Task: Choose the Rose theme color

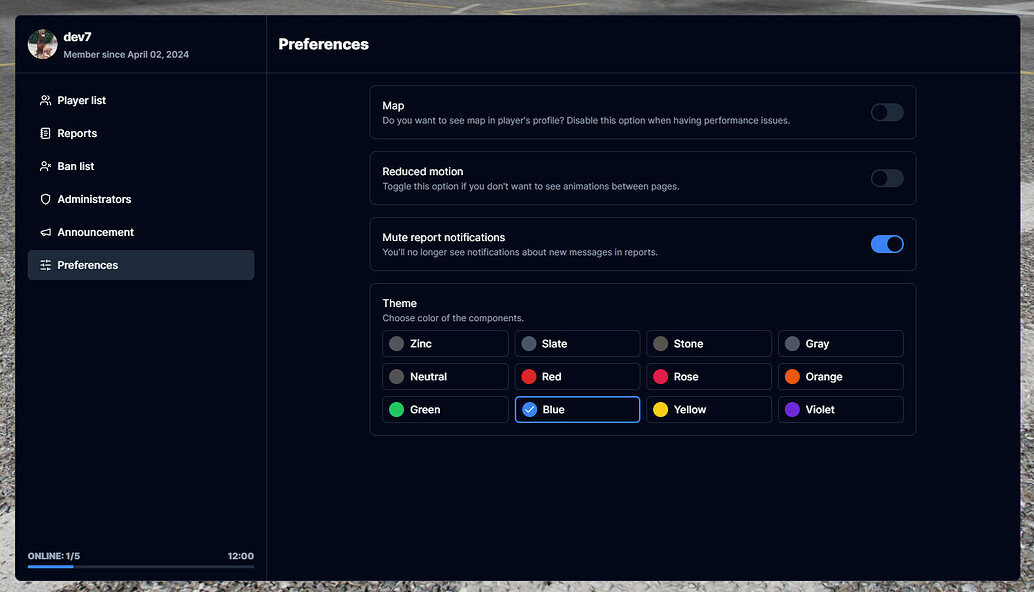Action: point(708,376)
